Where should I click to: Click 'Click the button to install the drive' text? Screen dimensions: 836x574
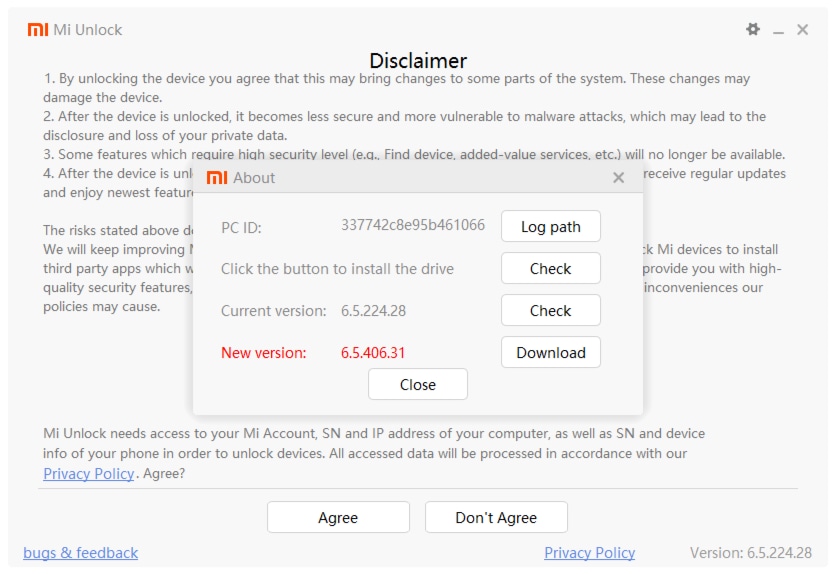(337, 269)
